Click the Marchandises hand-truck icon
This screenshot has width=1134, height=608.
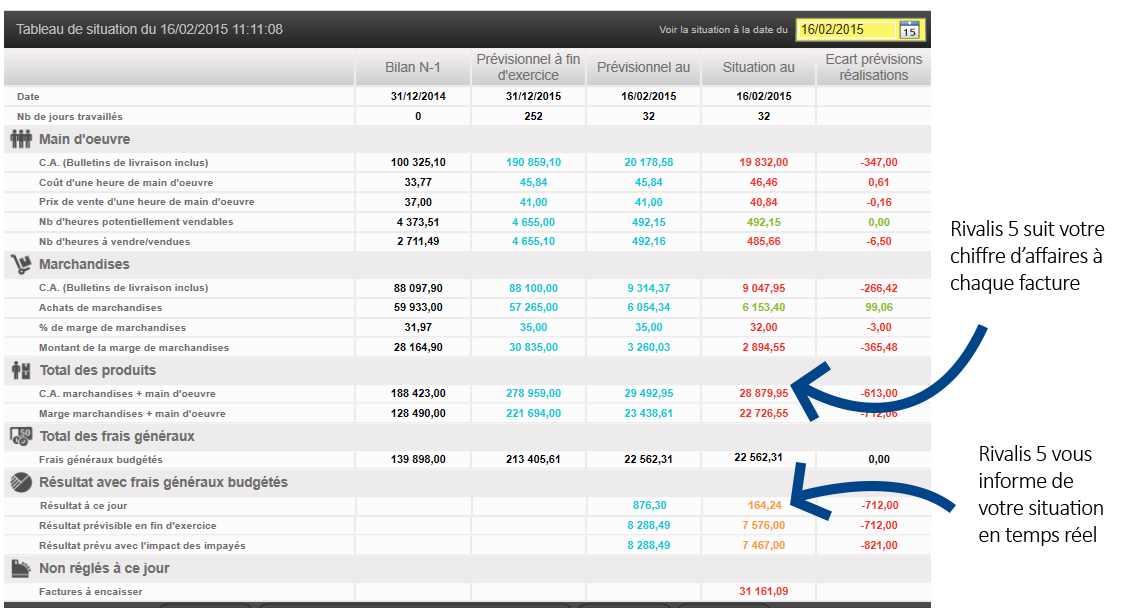pyautogui.click(x=21, y=265)
